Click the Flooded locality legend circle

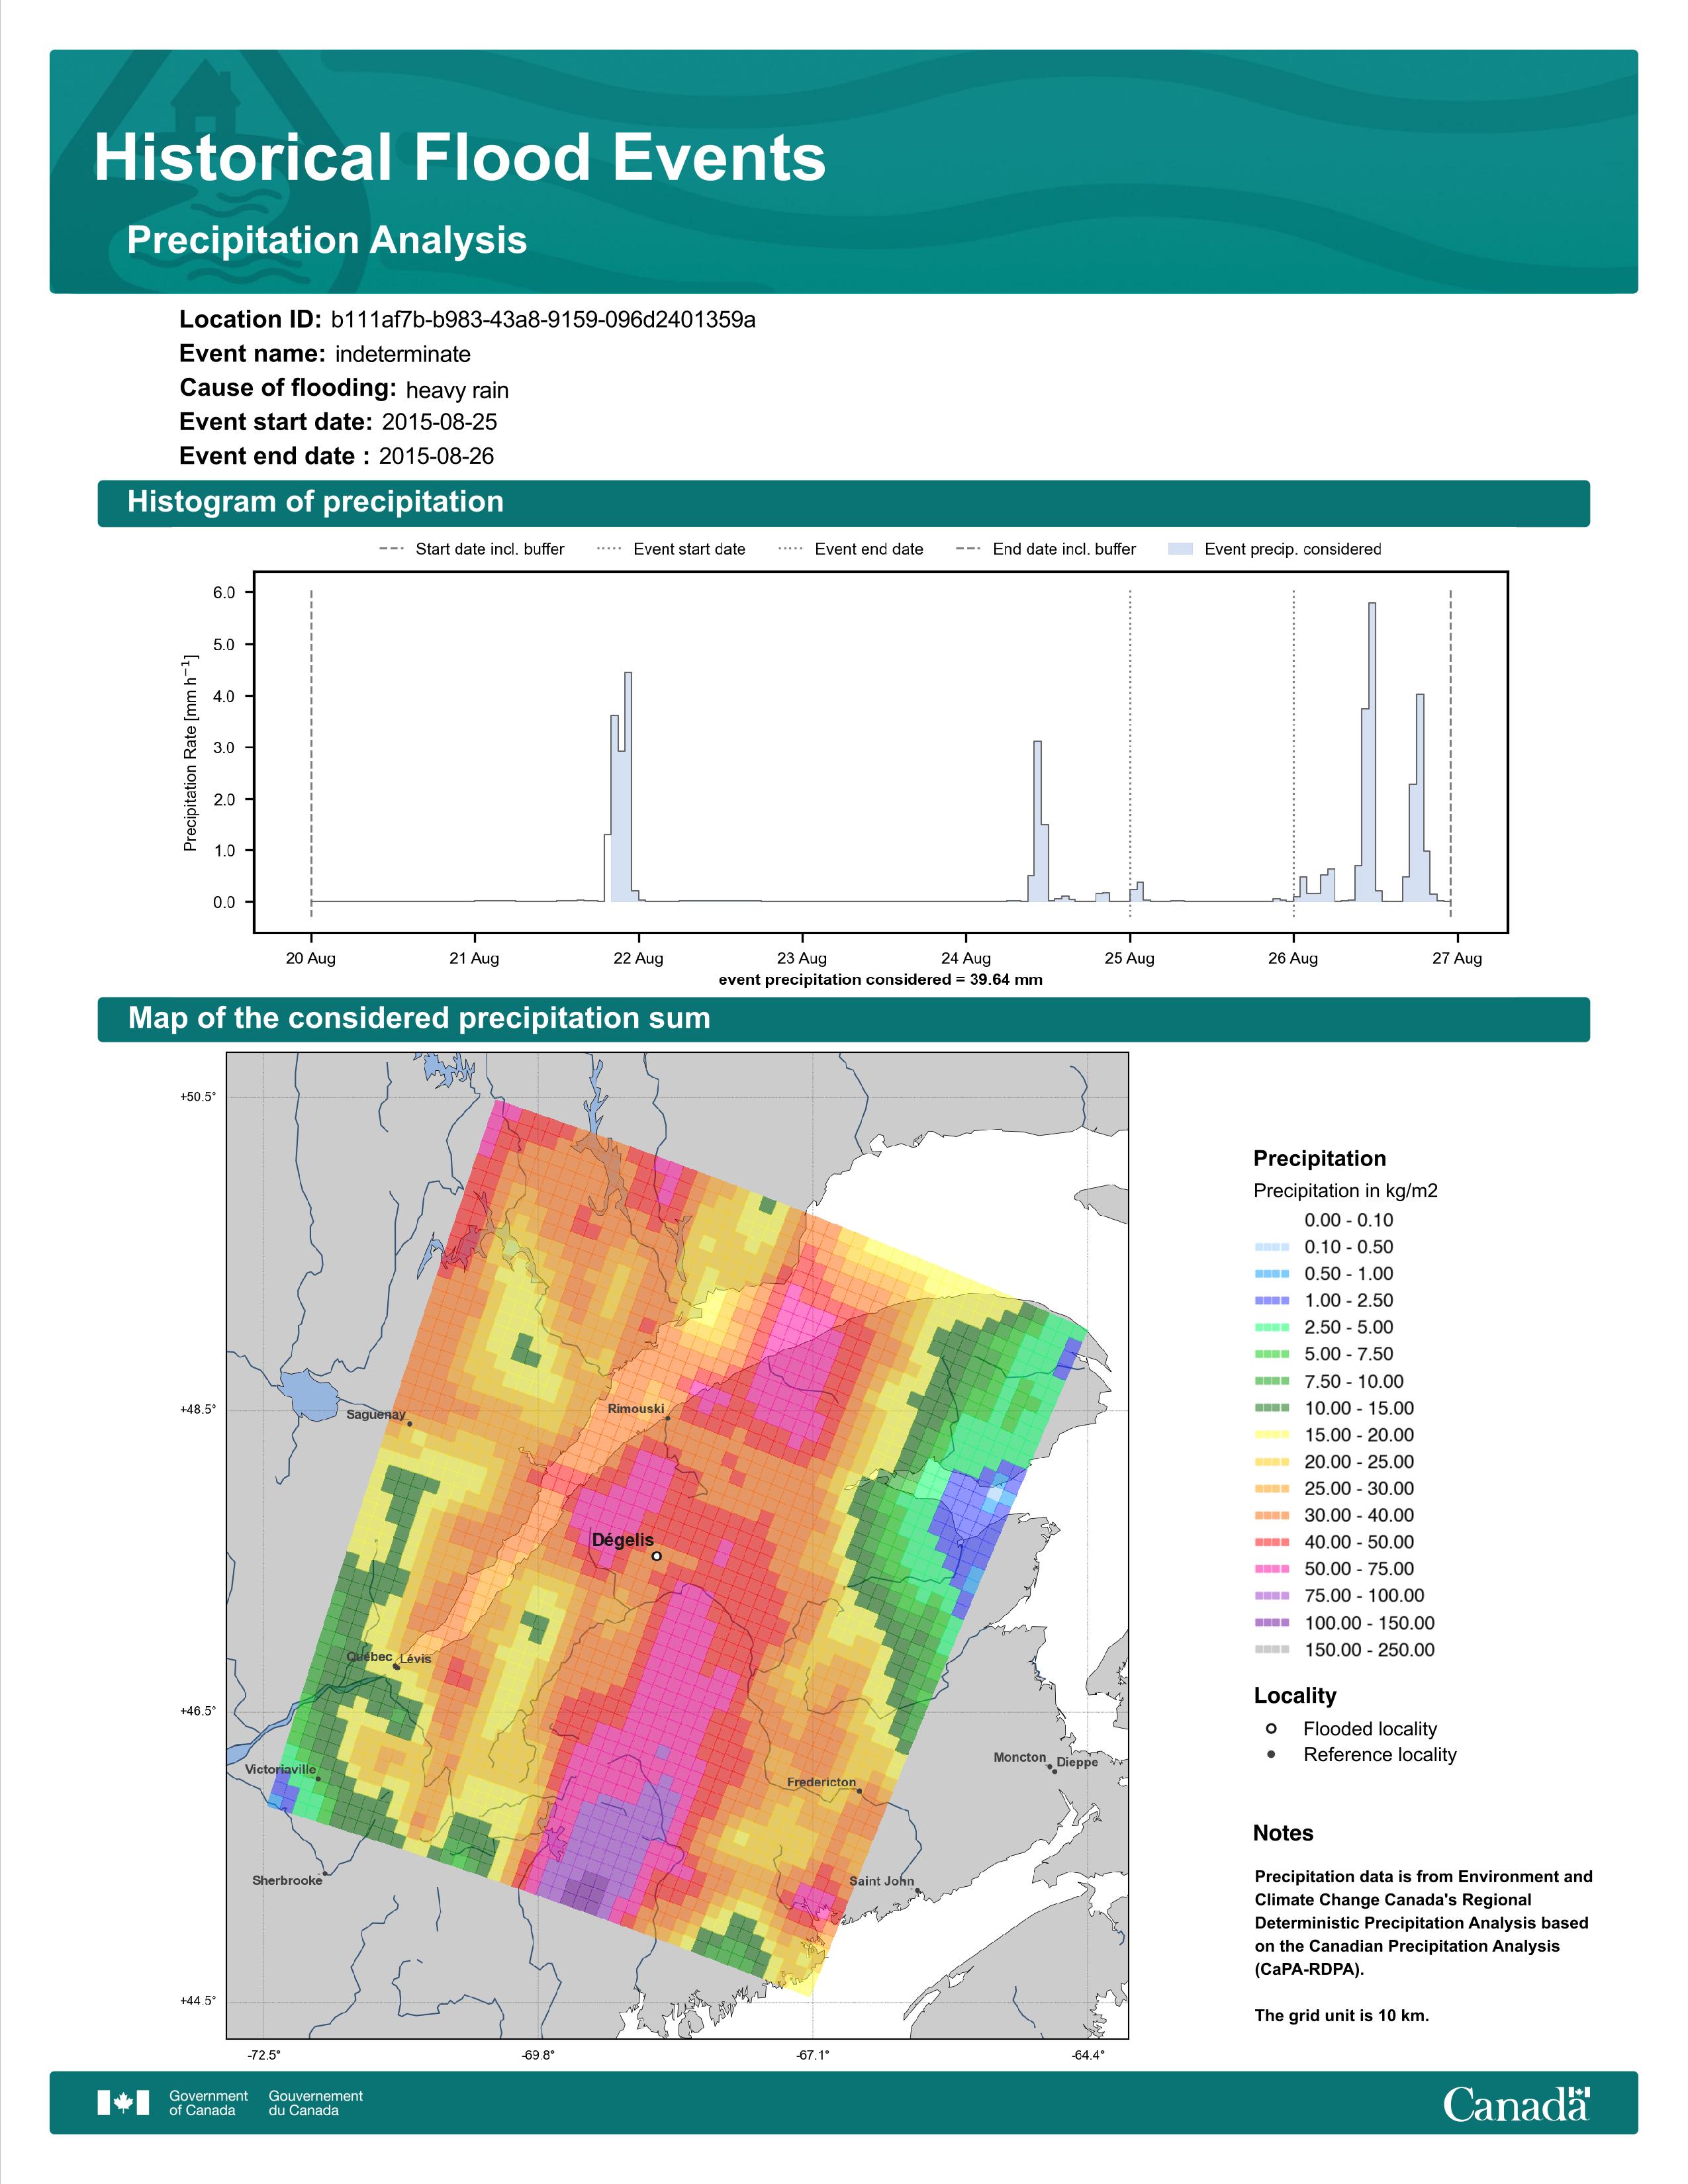pyautogui.click(x=1271, y=1728)
